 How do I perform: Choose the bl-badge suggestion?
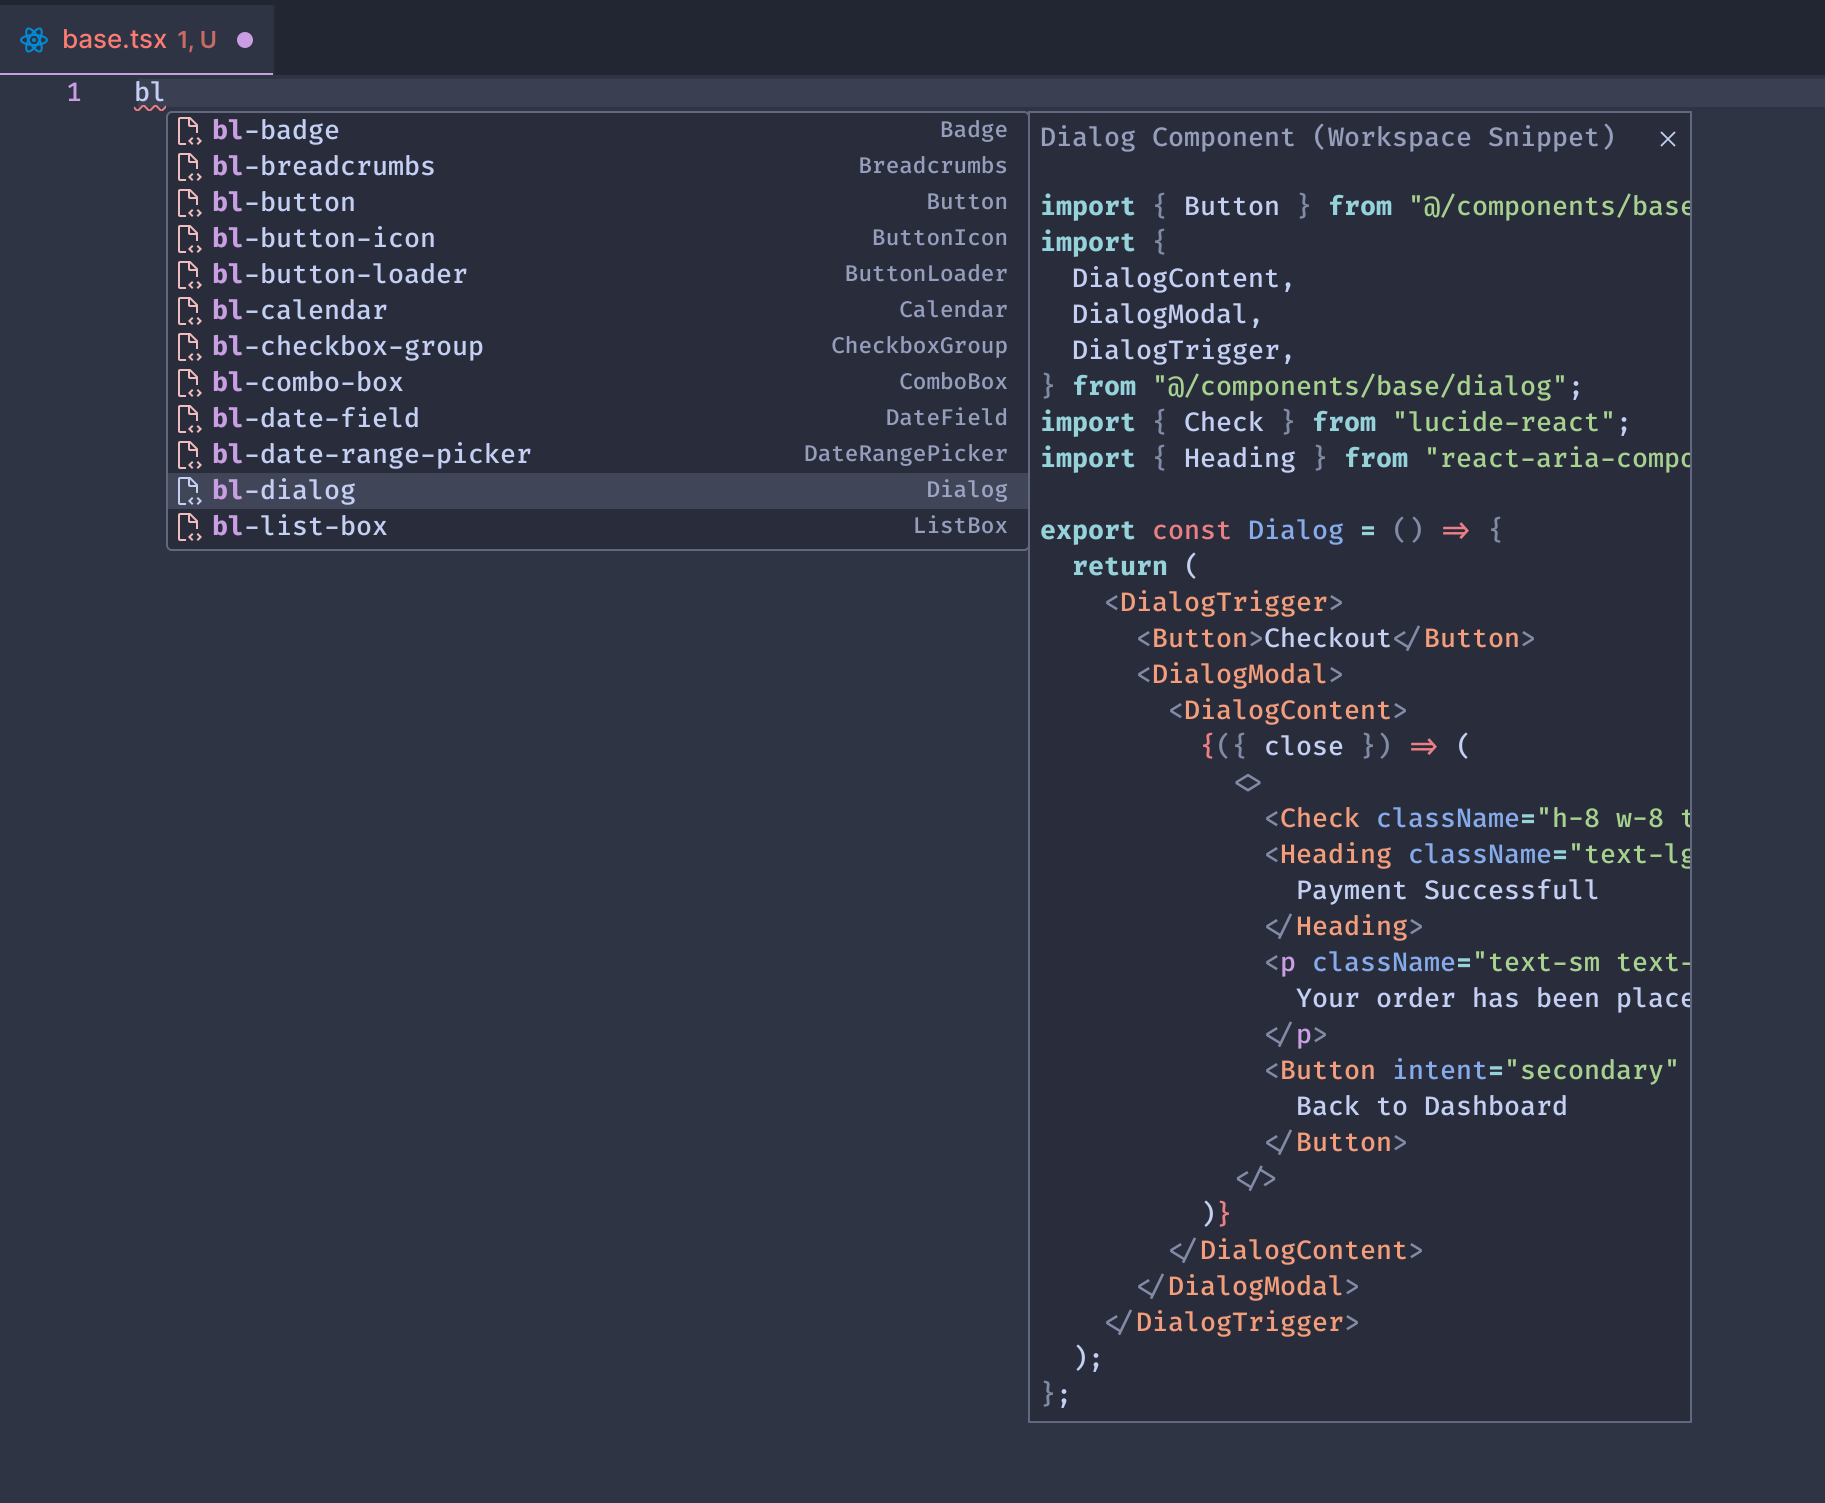(597, 130)
